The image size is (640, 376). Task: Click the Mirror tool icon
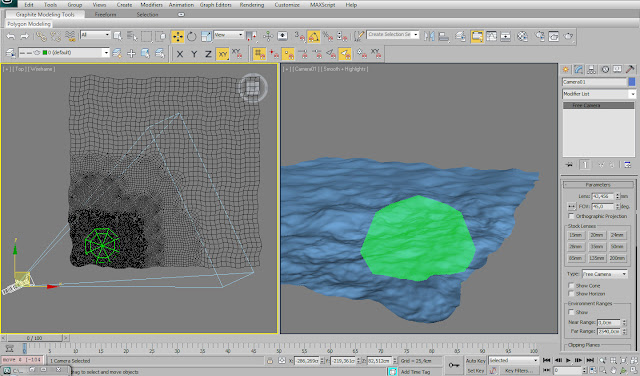(x=429, y=36)
